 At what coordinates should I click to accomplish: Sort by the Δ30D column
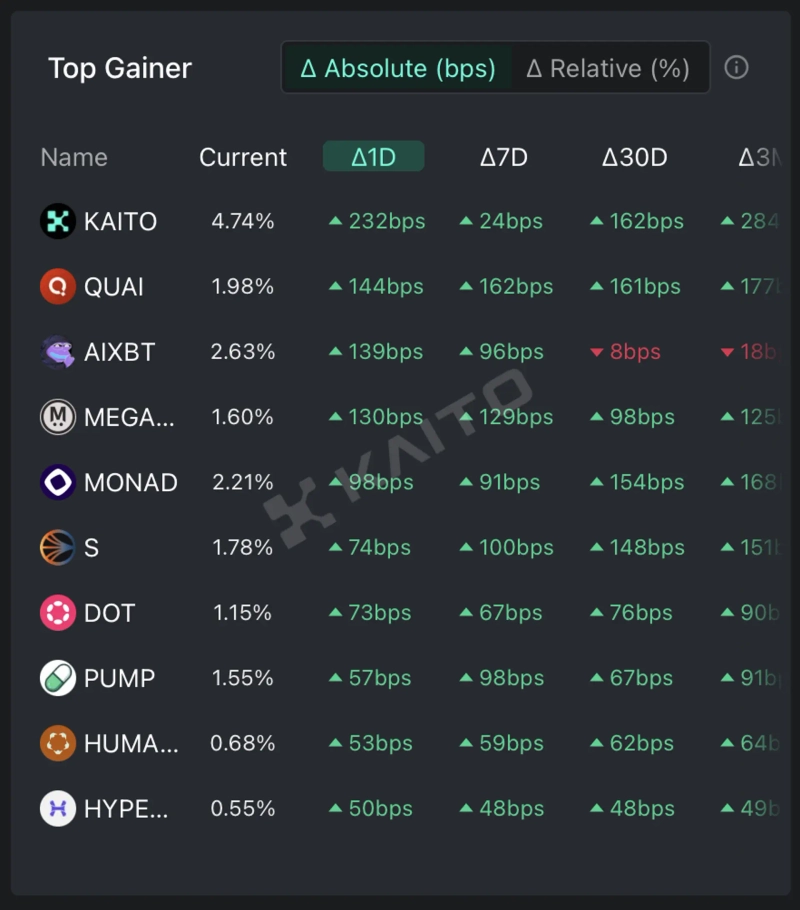coord(634,157)
